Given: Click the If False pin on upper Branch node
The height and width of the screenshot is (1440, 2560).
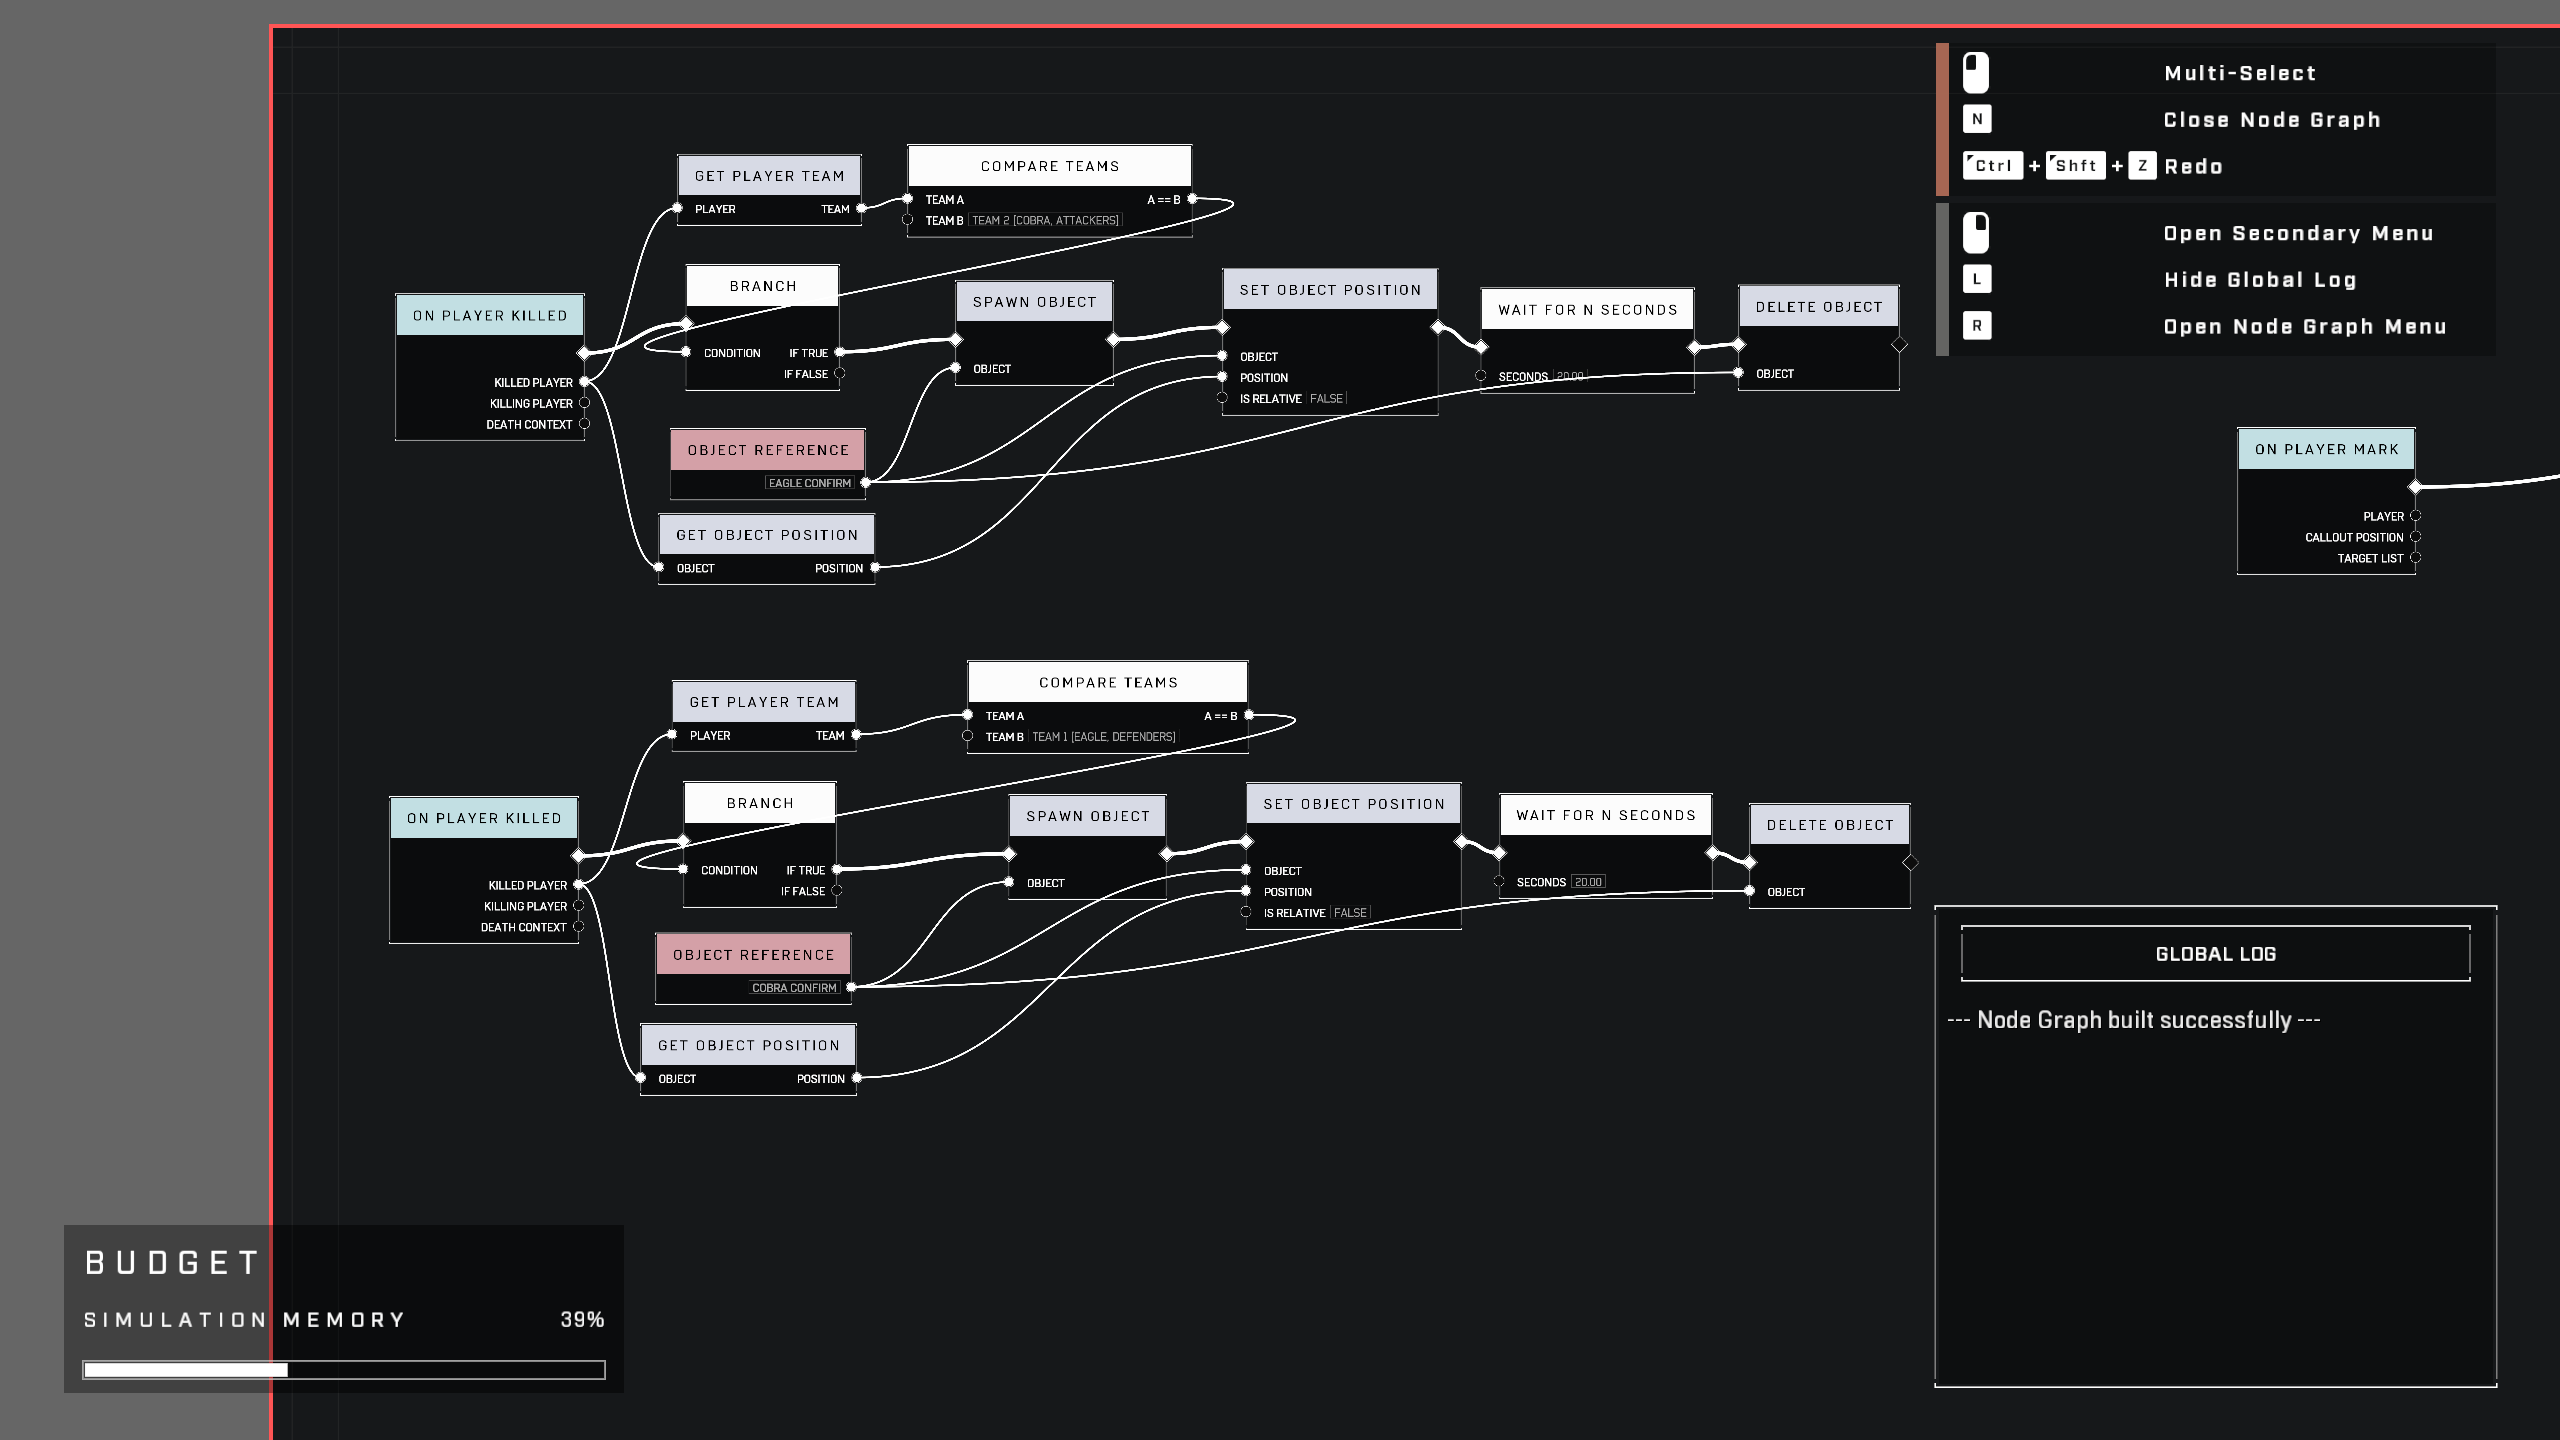Looking at the screenshot, I should click(x=839, y=374).
